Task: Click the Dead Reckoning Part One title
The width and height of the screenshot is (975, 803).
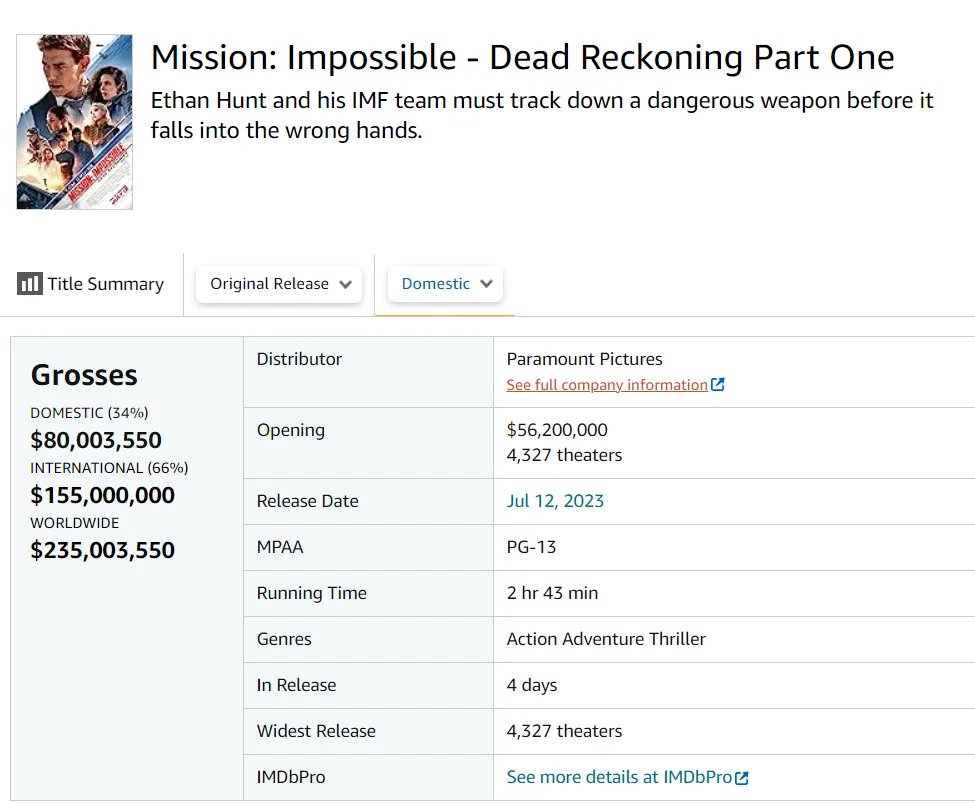Action: [522, 58]
